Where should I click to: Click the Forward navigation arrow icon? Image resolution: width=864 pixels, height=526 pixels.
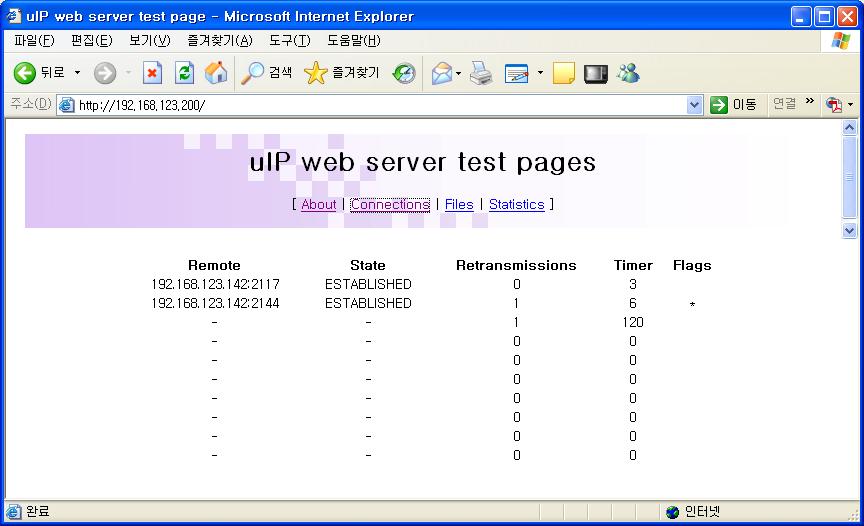105,73
